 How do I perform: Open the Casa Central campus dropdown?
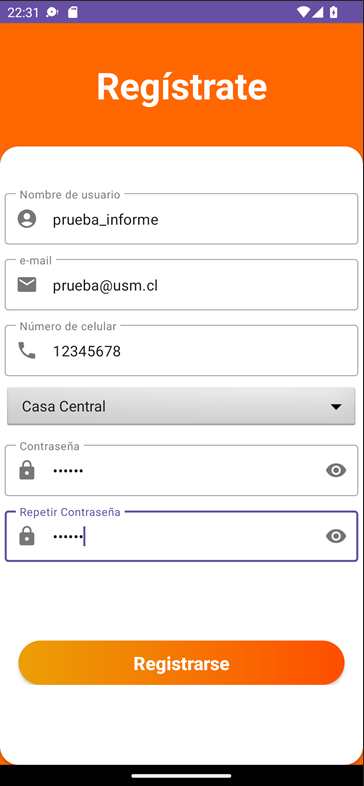click(181, 406)
